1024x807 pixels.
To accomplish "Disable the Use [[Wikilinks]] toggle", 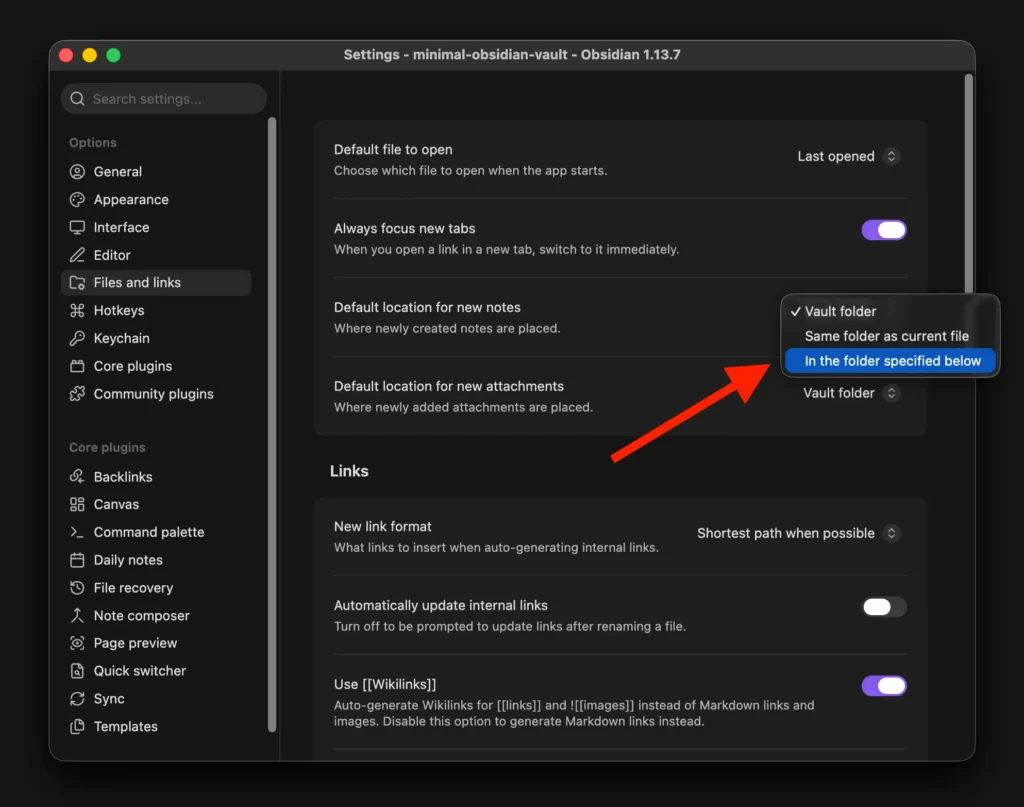I will [x=884, y=686].
